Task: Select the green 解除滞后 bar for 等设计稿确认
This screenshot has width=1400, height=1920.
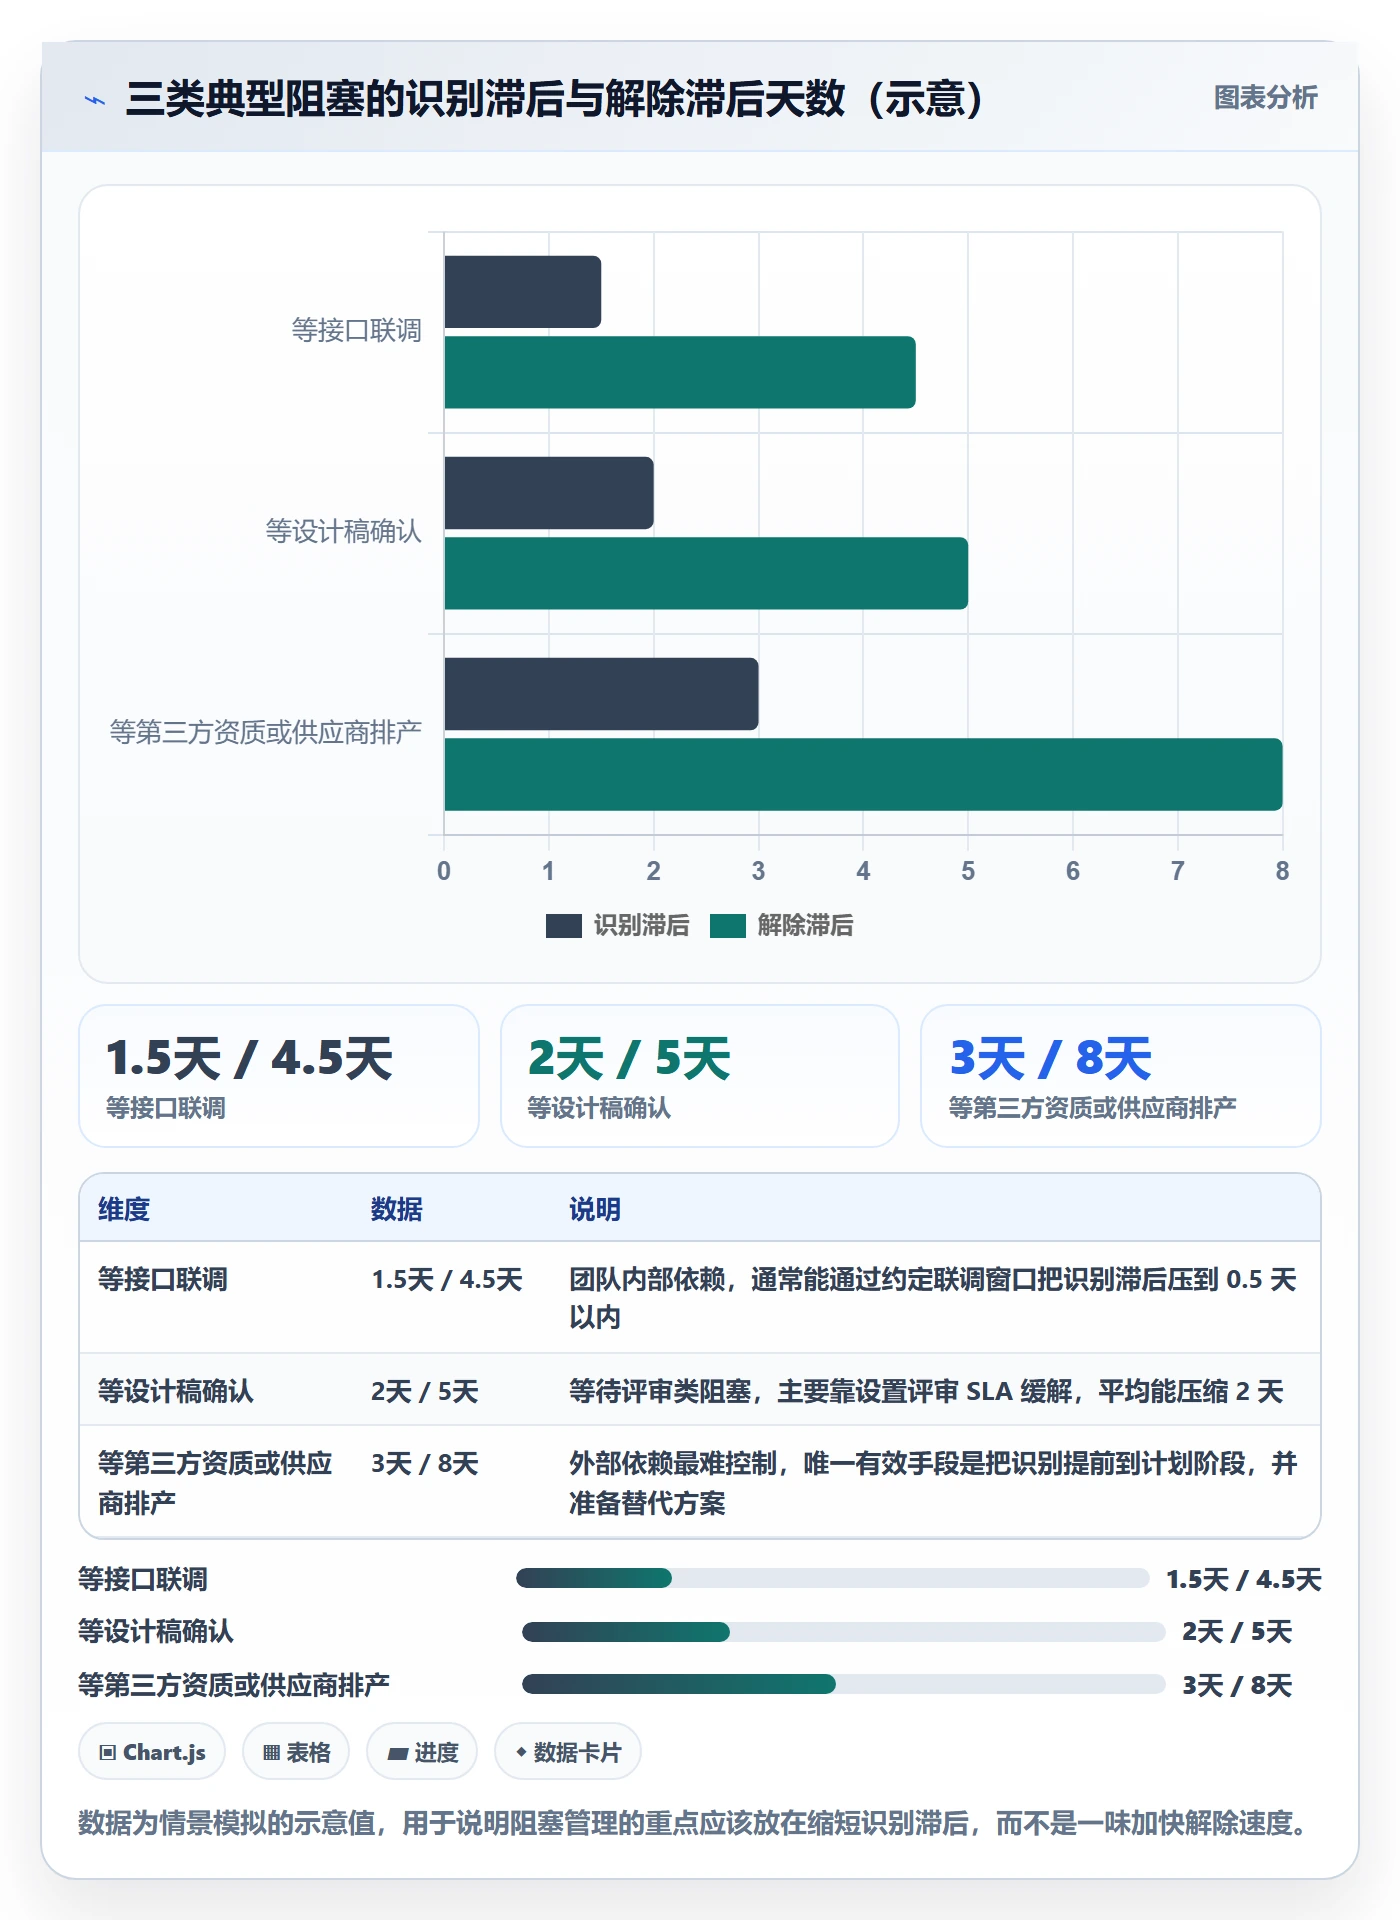Action: tap(706, 573)
